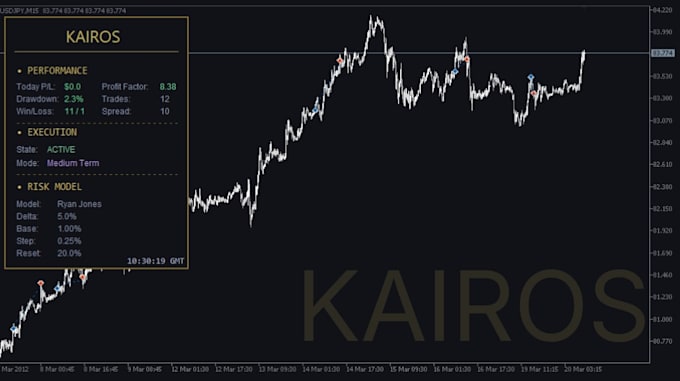Click the 81.690 price axis label

pyautogui.click(x=662, y=253)
